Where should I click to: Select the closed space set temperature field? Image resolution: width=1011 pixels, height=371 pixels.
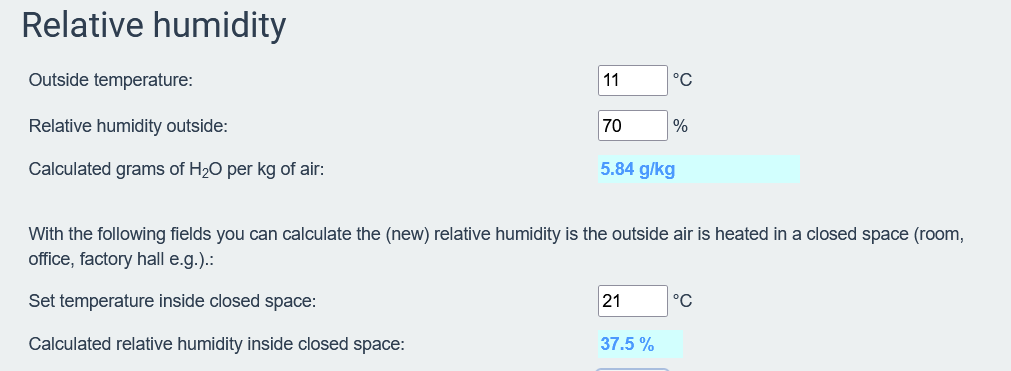633,301
